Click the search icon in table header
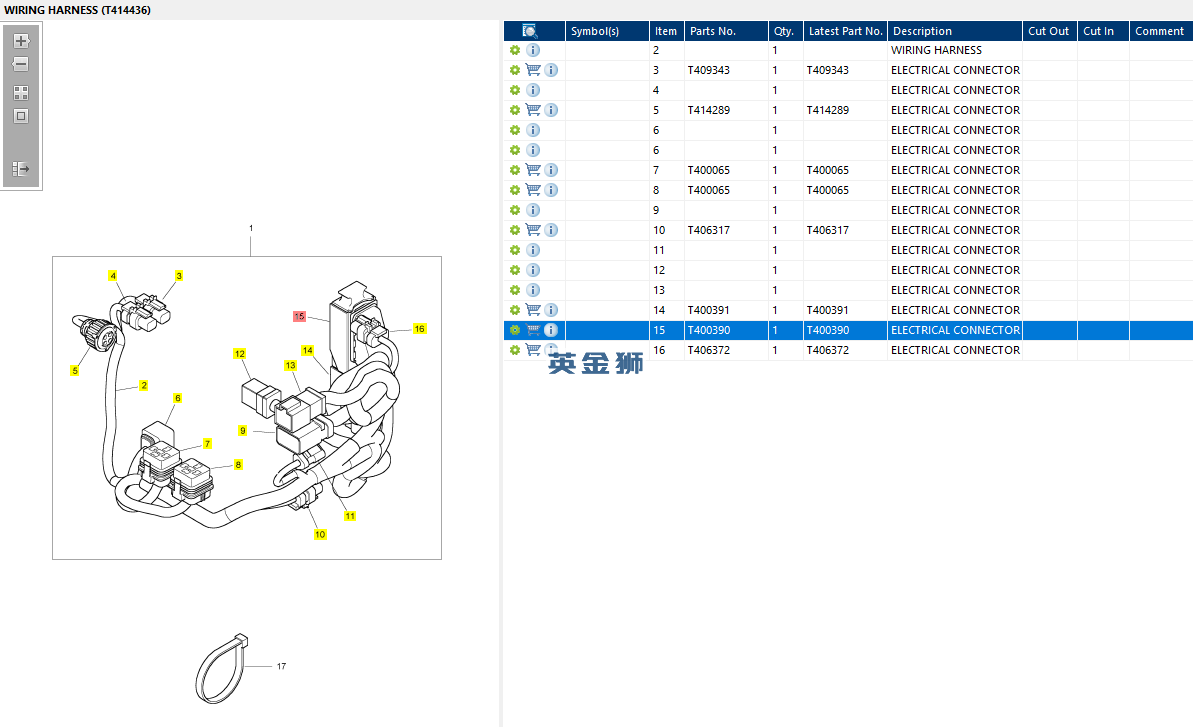The image size is (1193, 727). 530,31
